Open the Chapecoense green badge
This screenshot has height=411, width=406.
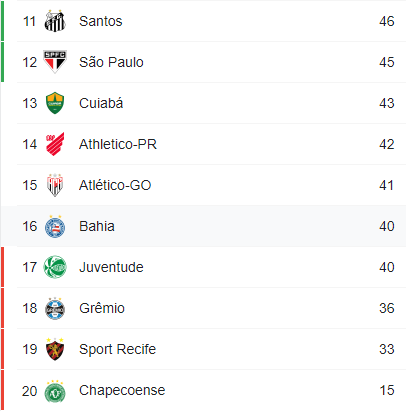coord(55,391)
